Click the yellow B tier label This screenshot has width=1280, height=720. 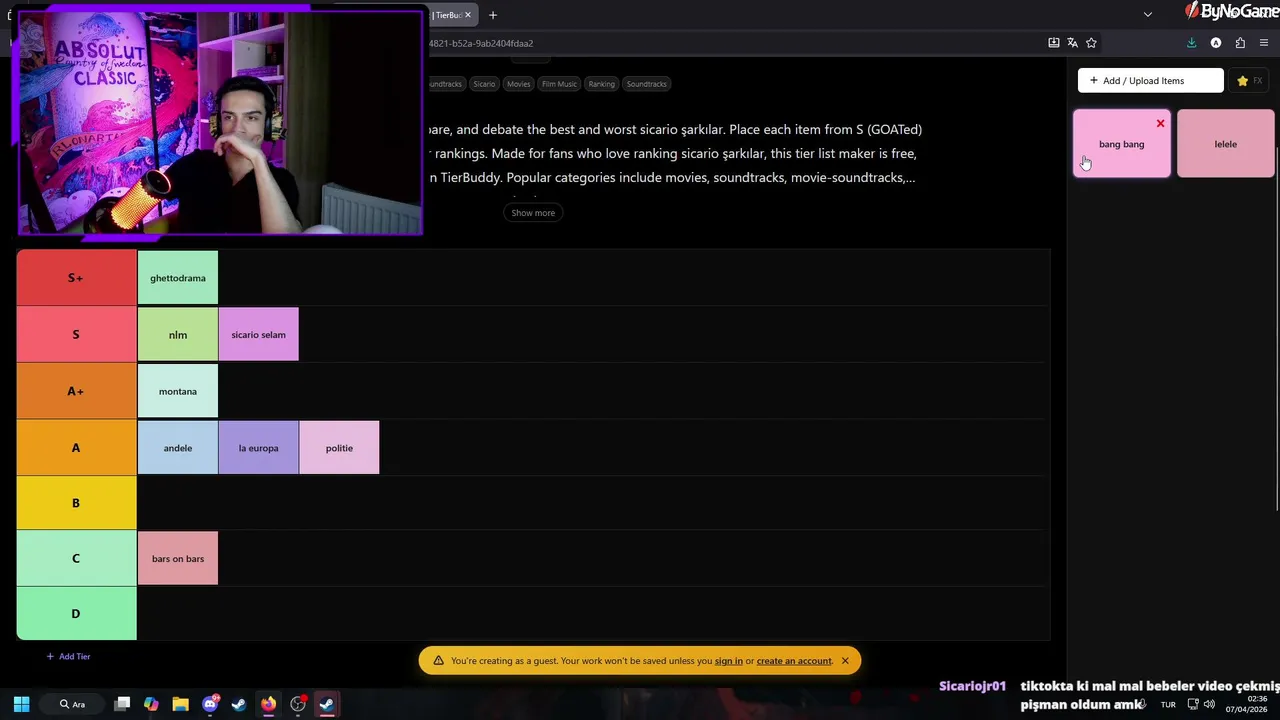pos(76,503)
